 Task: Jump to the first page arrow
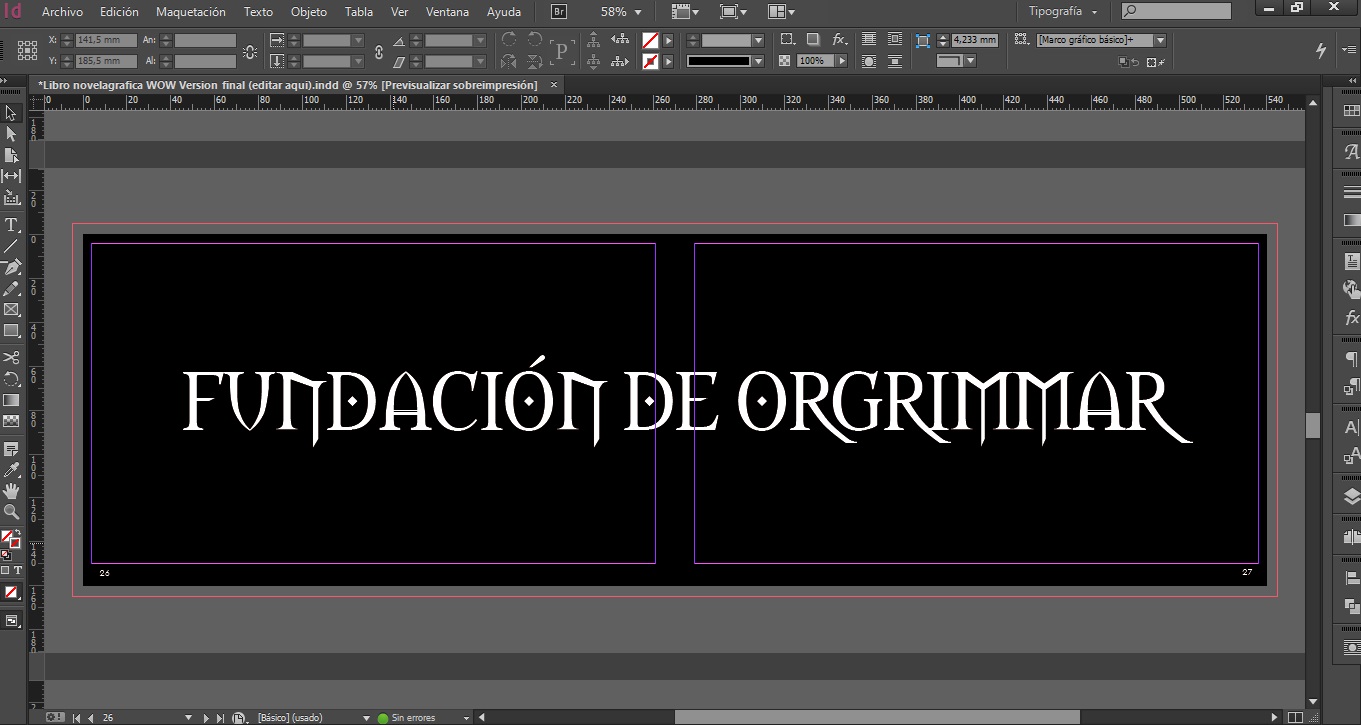click(x=77, y=718)
